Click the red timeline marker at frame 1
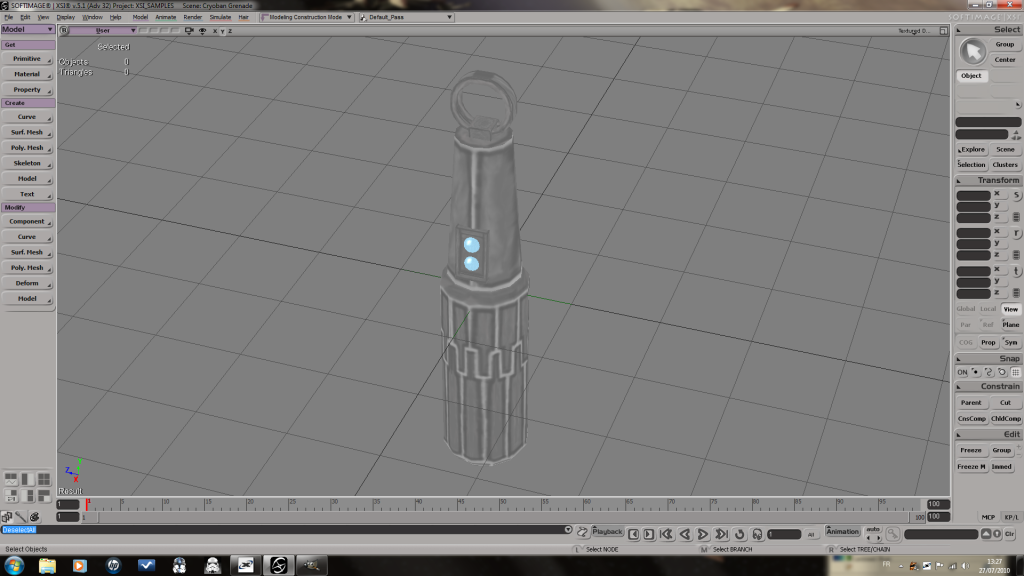This screenshot has height=576, width=1024. pos(87,504)
